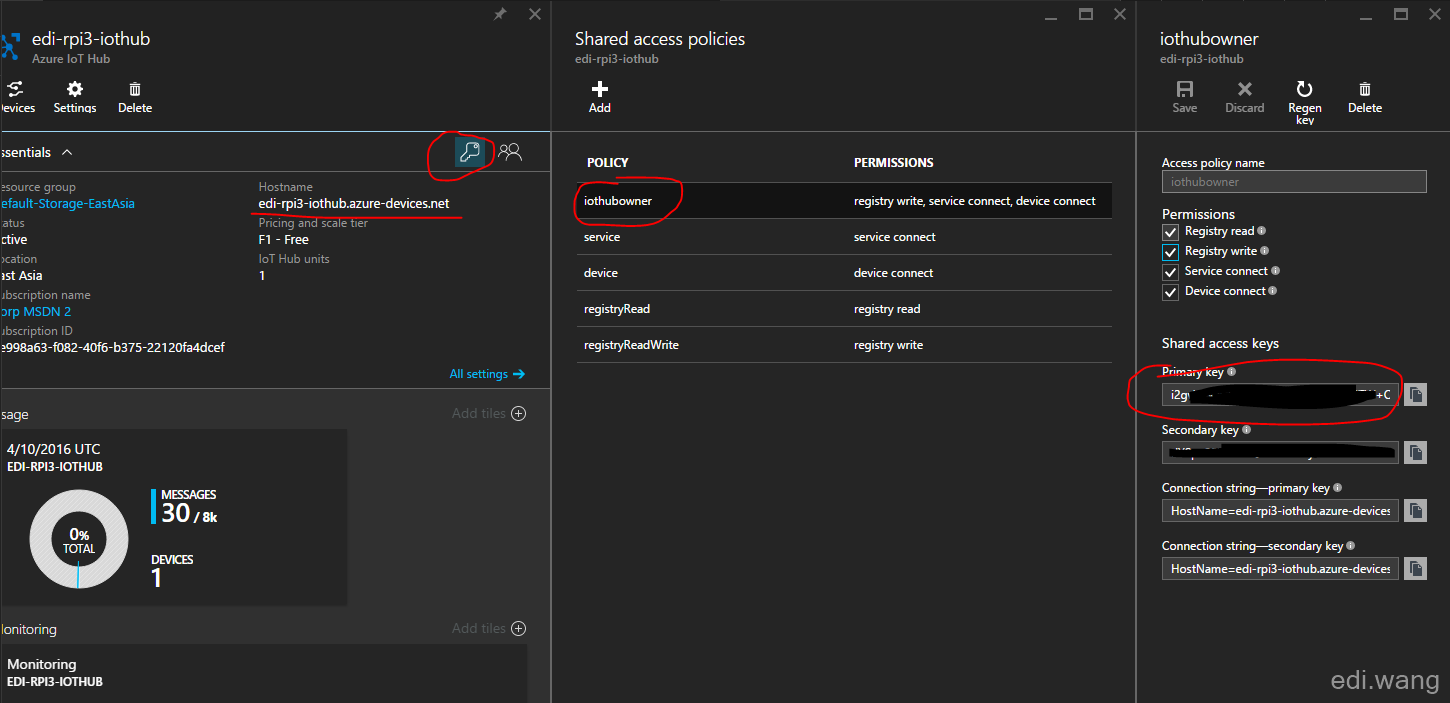
Task: Click the F1 - Free pricing tier value
Action: (x=284, y=240)
